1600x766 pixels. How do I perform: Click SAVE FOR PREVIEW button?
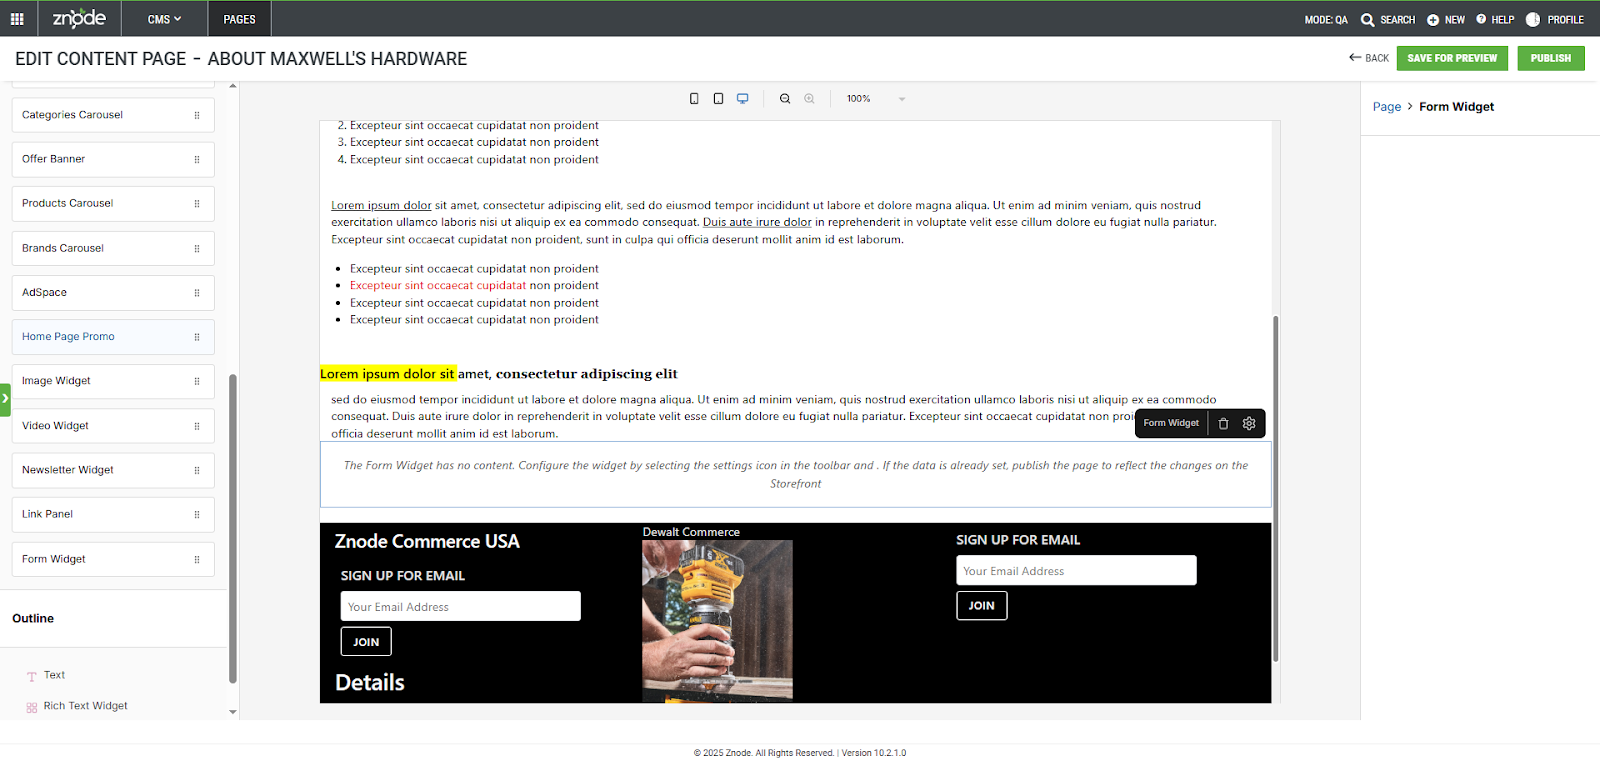click(x=1452, y=58)
